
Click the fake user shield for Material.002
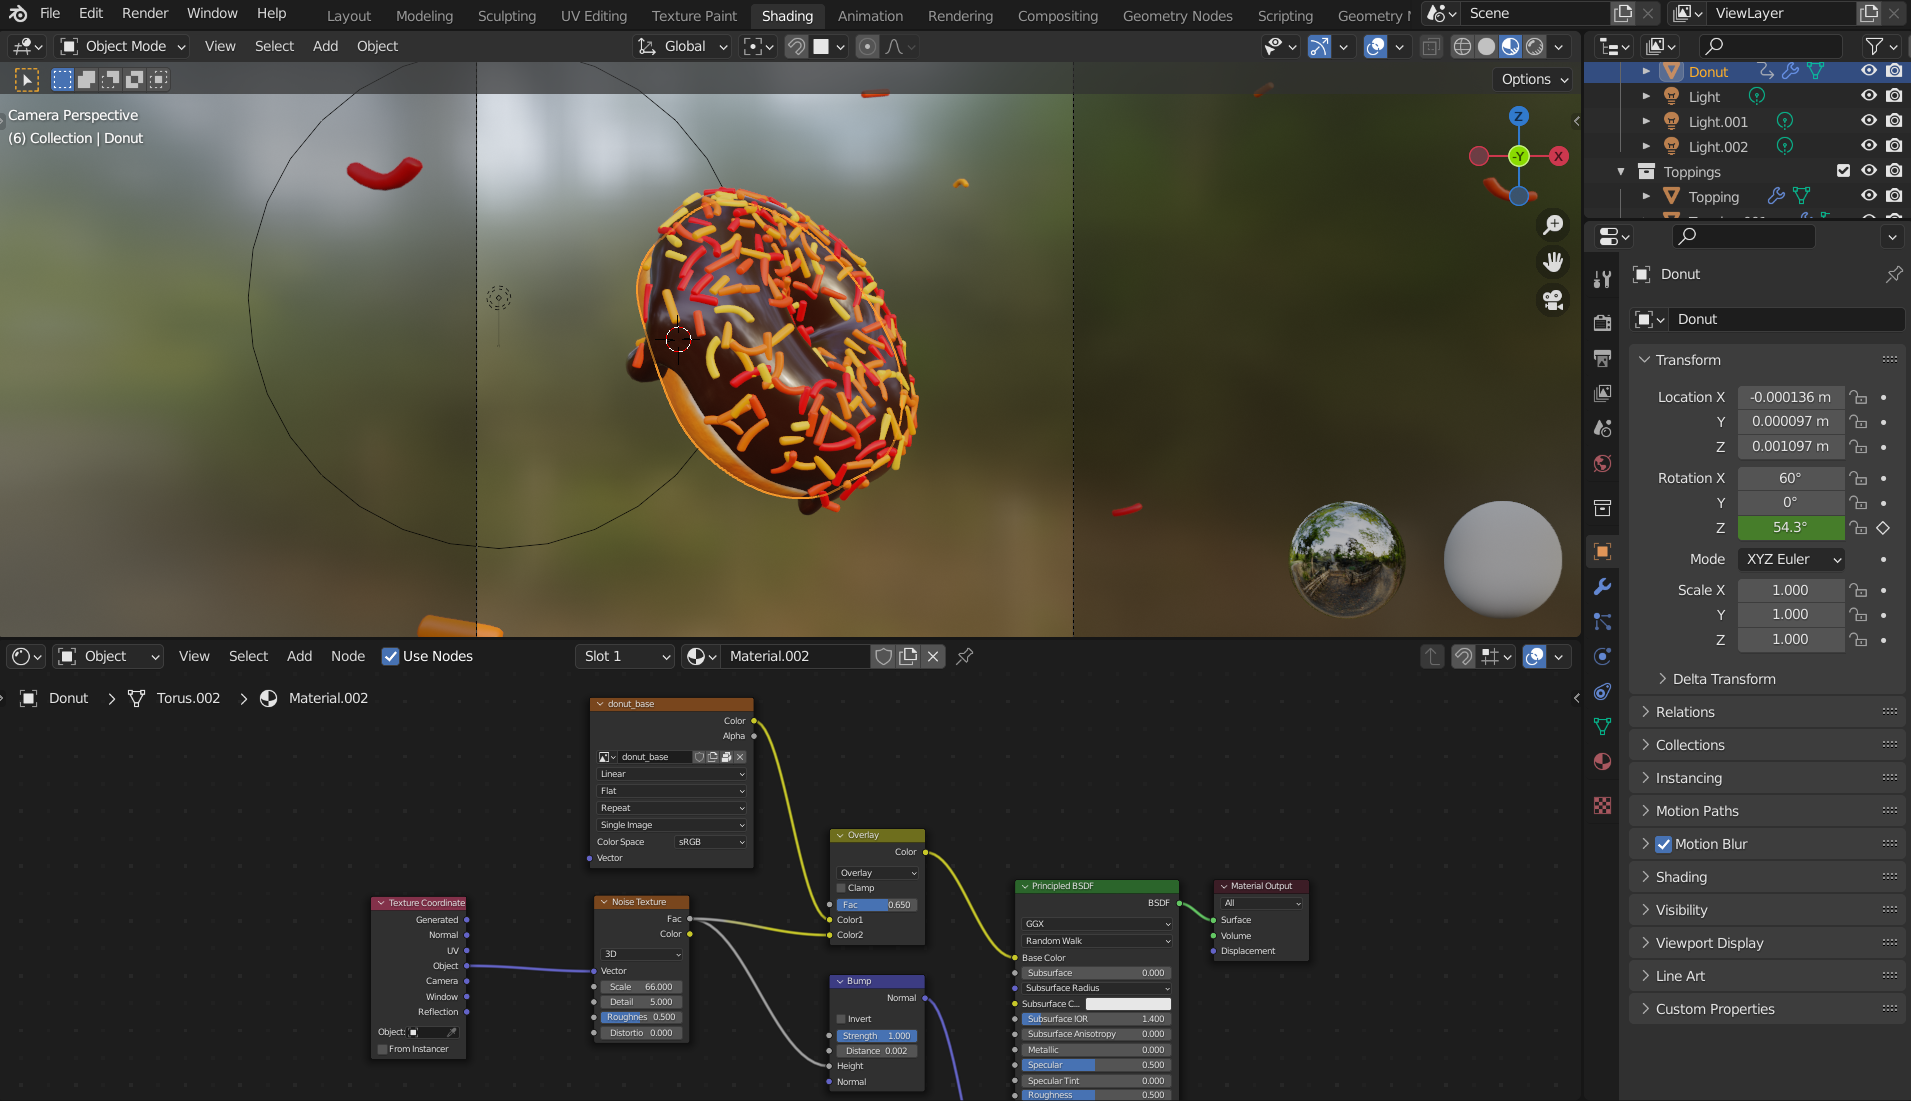[x=883, y=656]
